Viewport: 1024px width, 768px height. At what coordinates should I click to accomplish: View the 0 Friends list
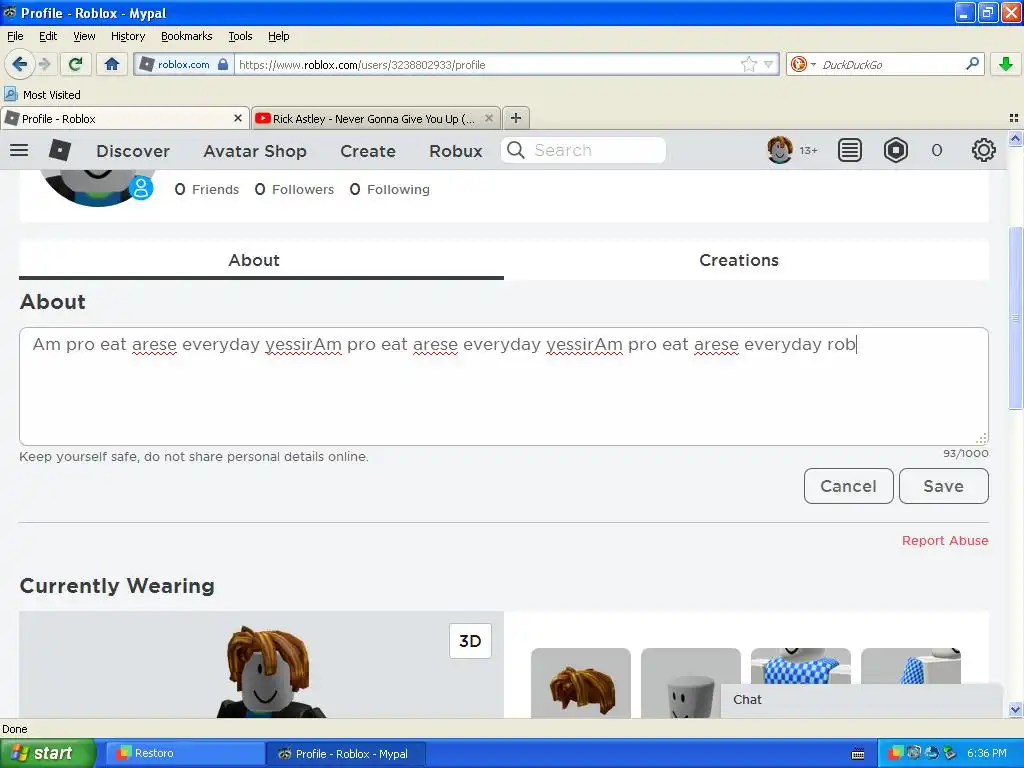(206, 189)
